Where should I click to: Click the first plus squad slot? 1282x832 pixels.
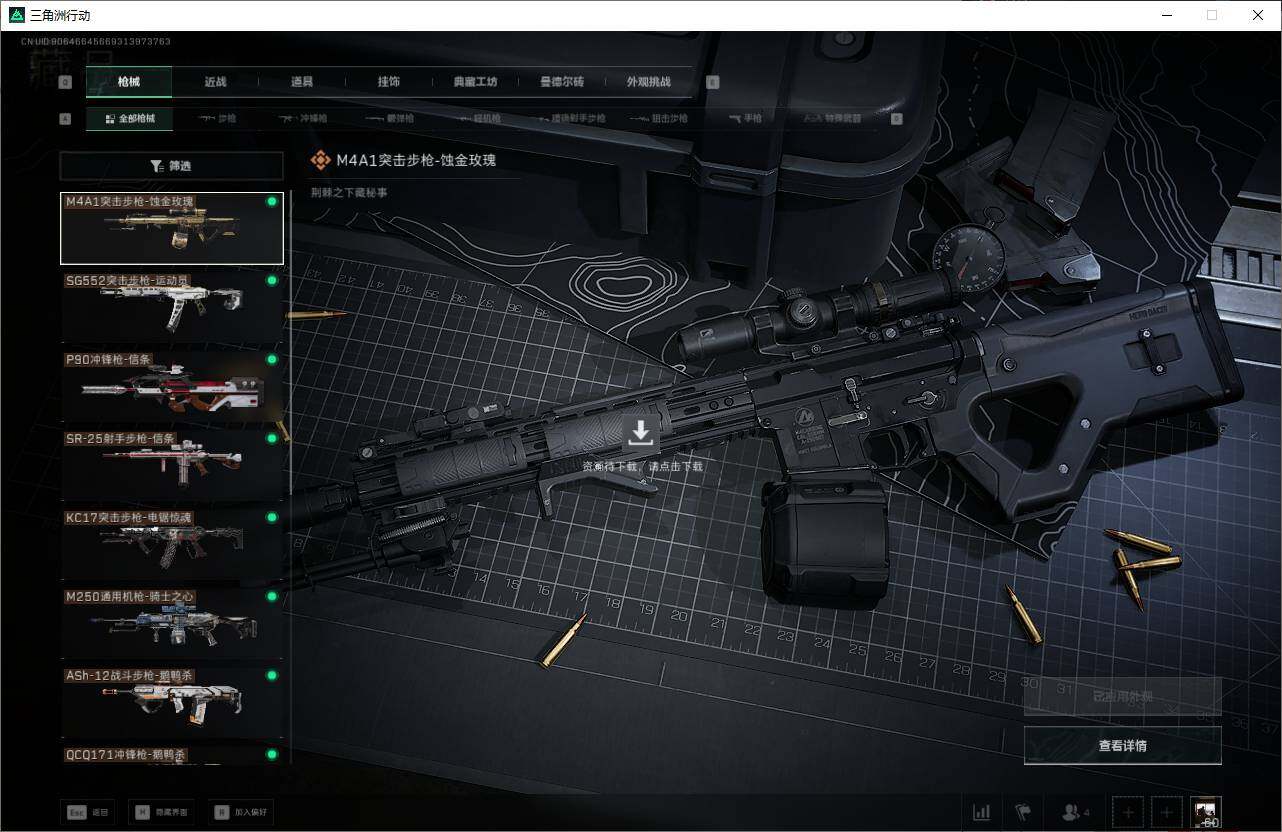(x=1127, y=812)
